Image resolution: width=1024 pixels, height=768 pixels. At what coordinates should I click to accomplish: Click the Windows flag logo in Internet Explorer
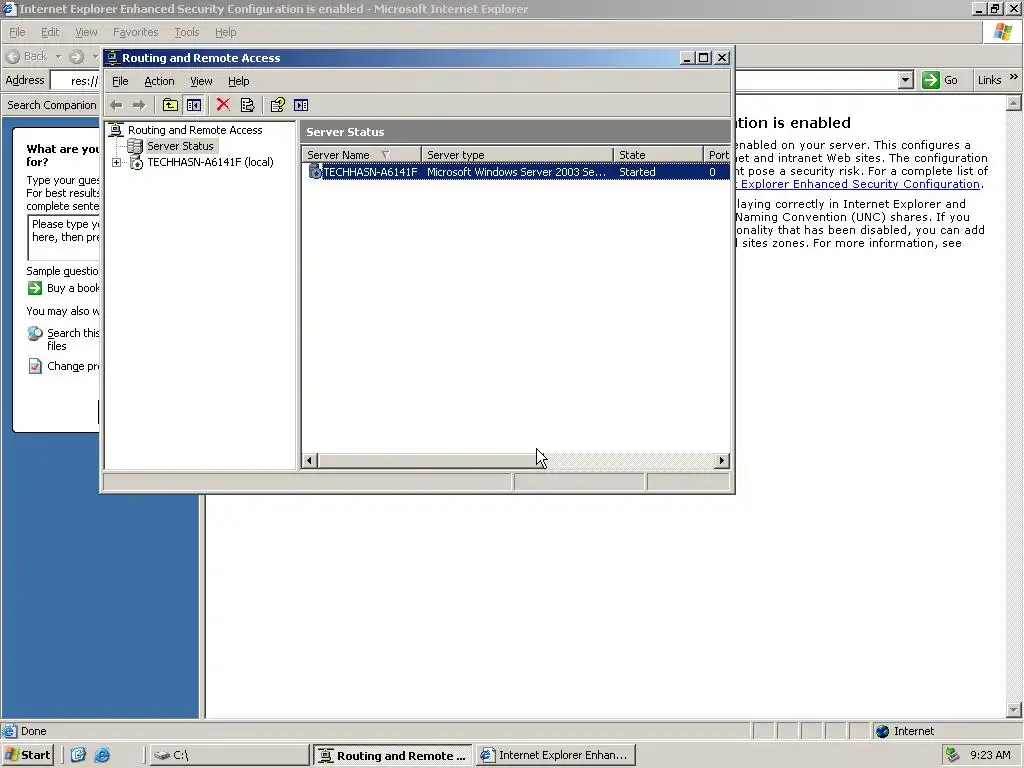(x=1002, y=32)
